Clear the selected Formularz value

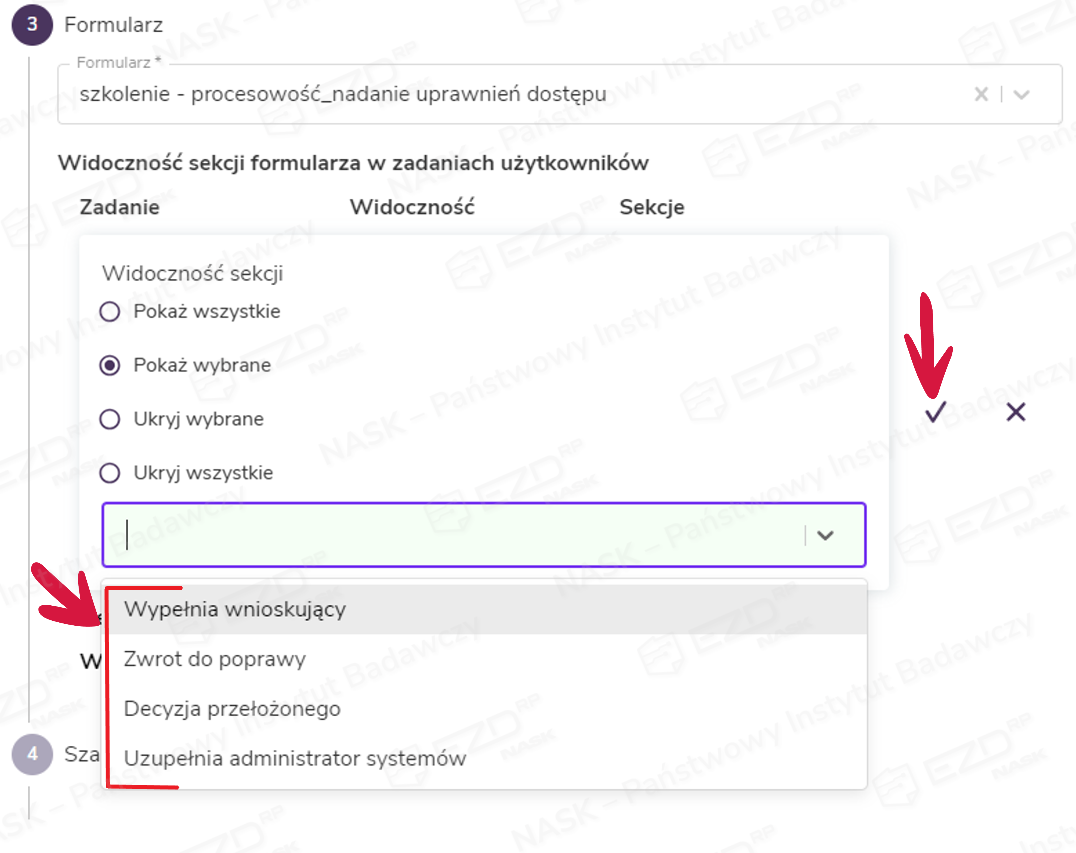[981, 94]
